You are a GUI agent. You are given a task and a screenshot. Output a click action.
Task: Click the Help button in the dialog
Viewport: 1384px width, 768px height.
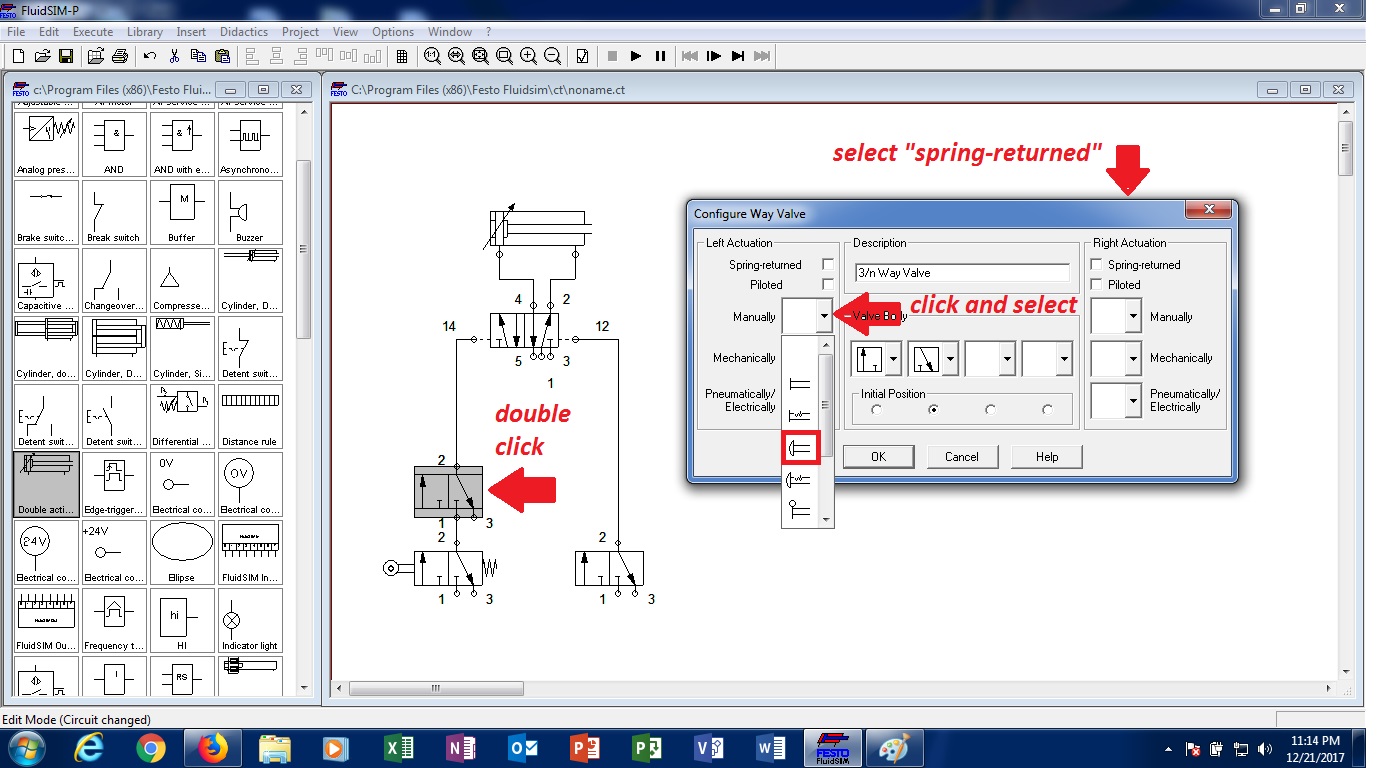click(1046, 457)
